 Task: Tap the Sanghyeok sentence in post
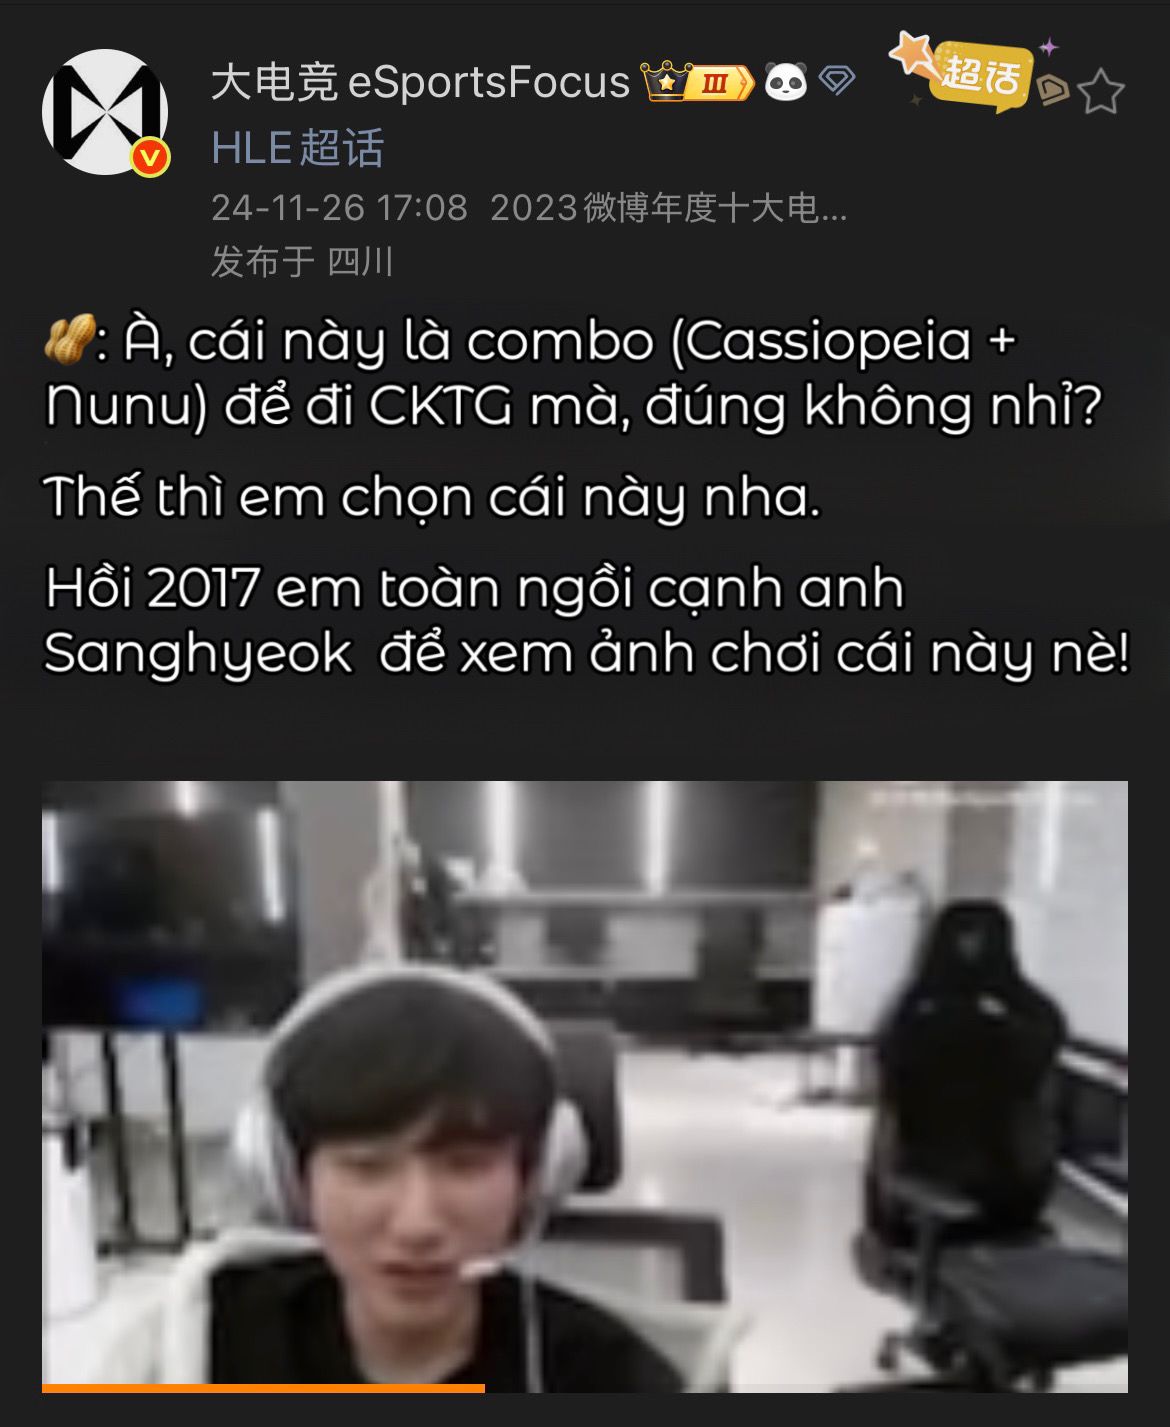click(587, 620)
